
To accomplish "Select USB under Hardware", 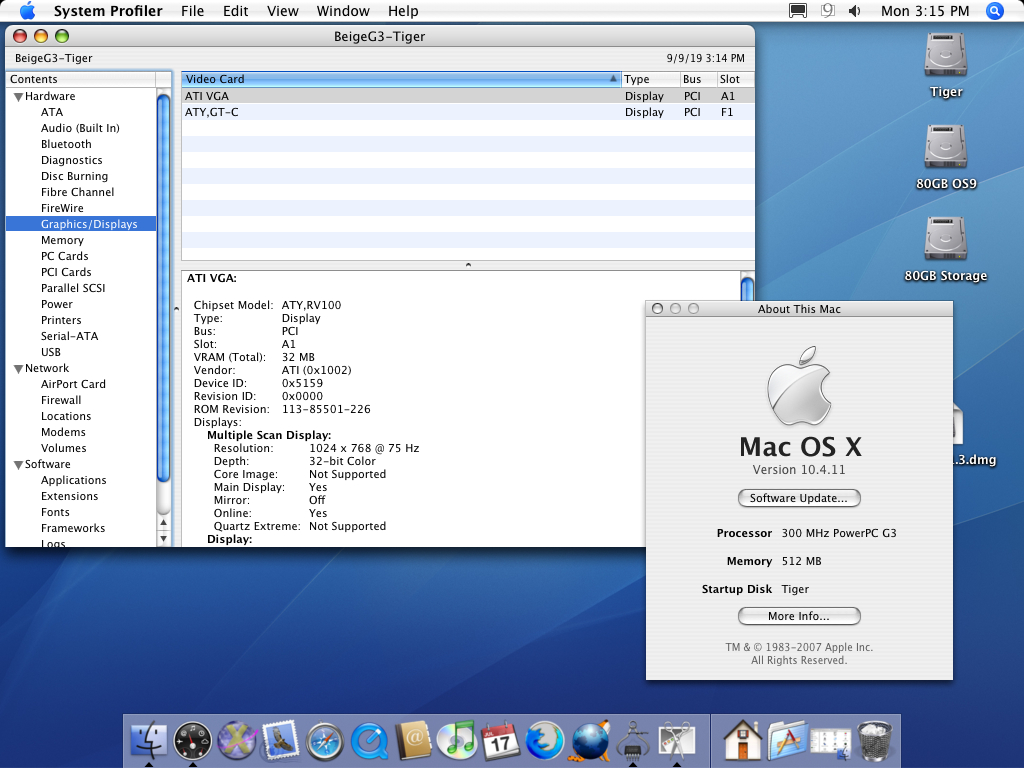I will tap(51, 352).
